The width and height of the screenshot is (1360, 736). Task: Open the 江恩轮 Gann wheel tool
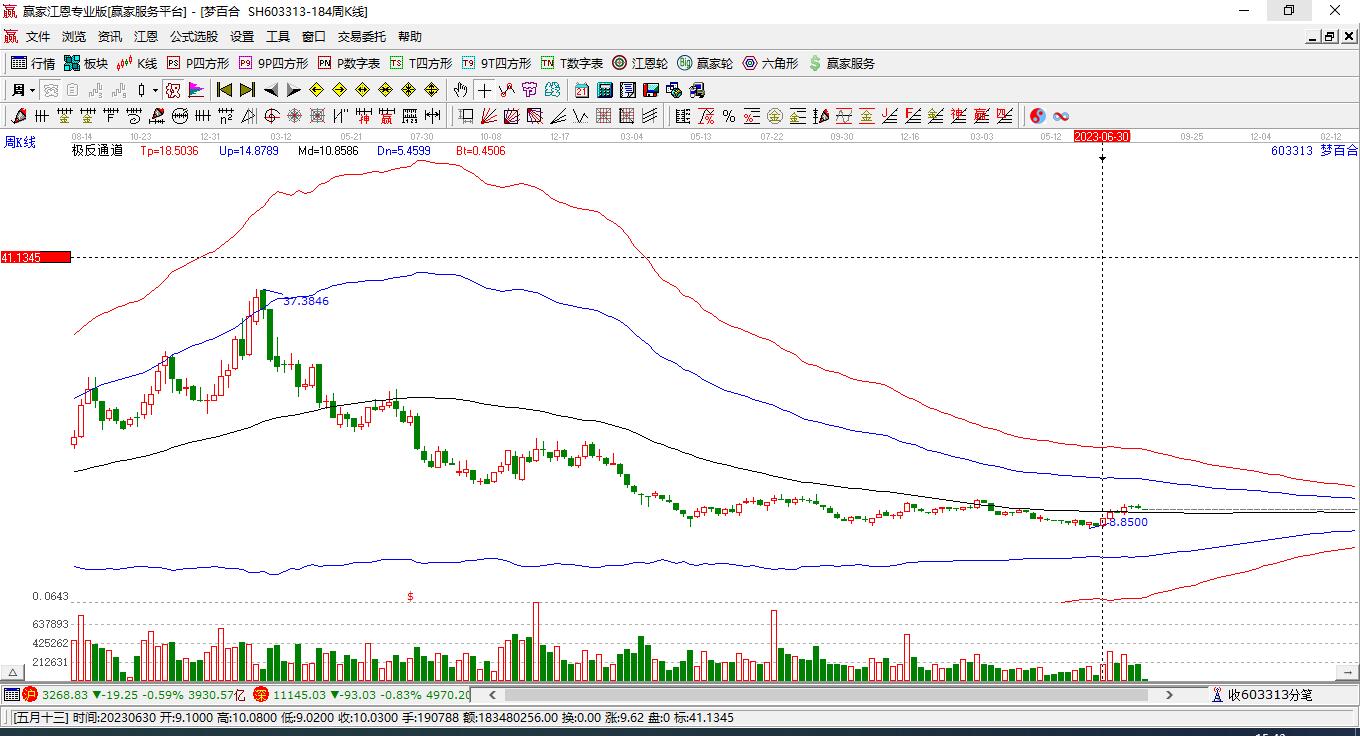pyautogui.click(x=639, y=63)
